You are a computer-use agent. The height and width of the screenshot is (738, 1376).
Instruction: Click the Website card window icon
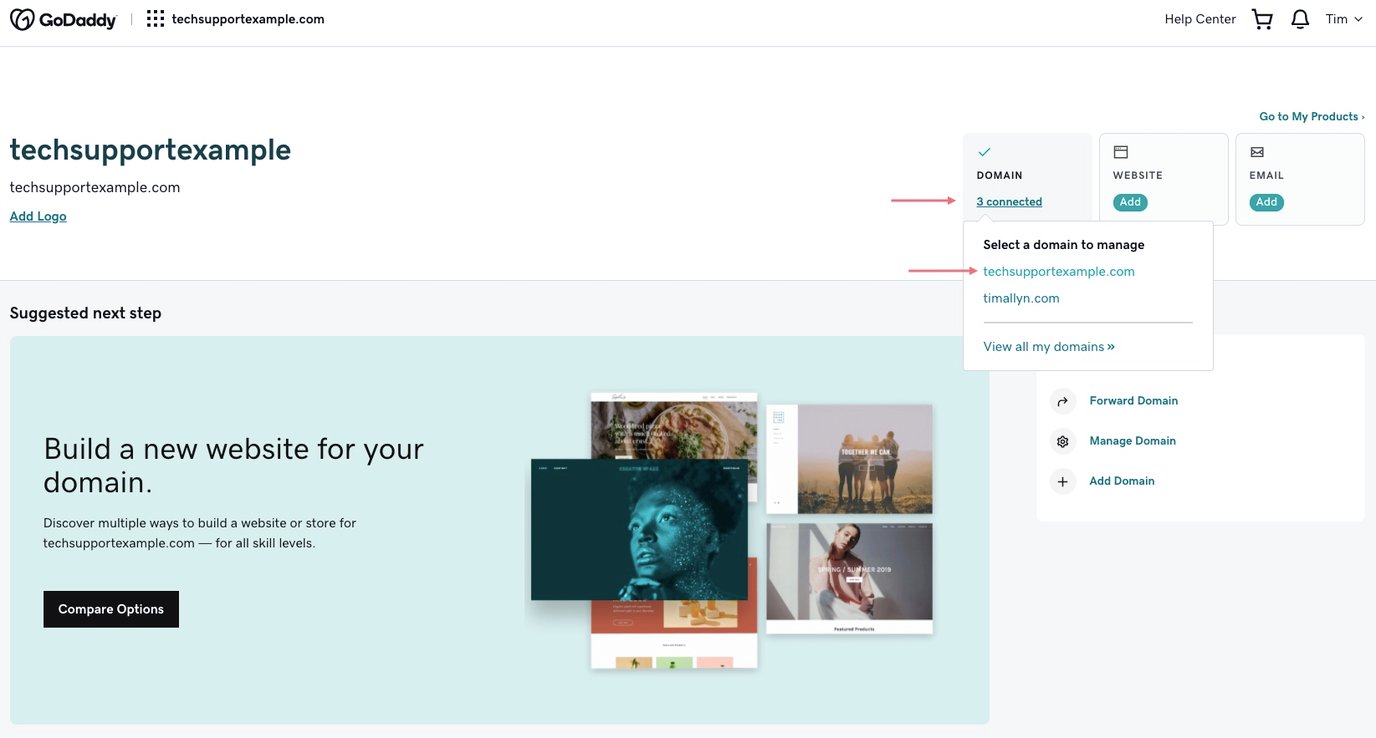click(1120, 152)
